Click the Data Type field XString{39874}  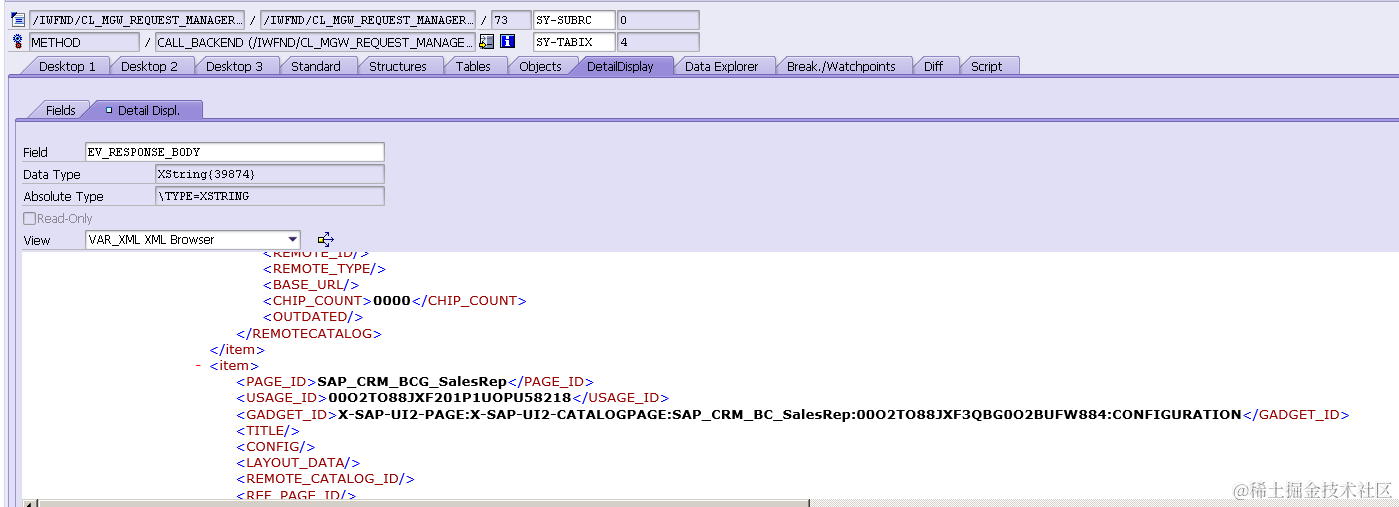[270, 174]
